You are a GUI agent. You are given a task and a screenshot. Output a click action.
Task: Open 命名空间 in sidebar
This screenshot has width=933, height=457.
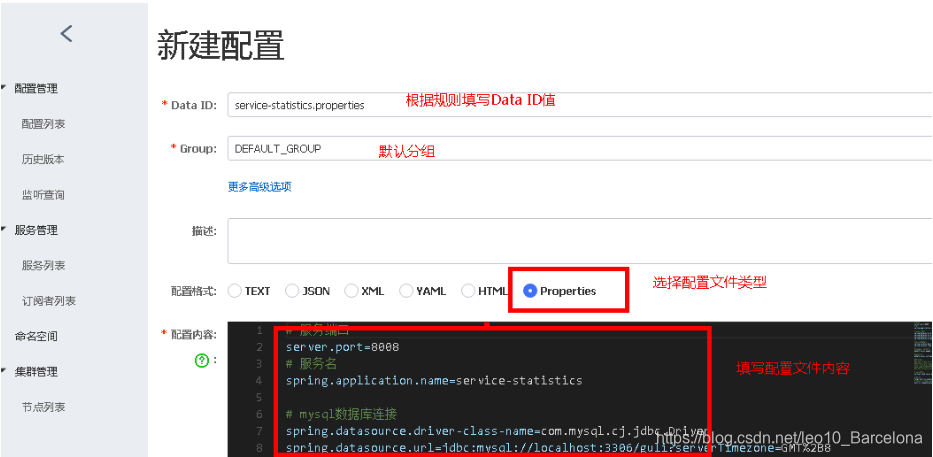[36, 336]
